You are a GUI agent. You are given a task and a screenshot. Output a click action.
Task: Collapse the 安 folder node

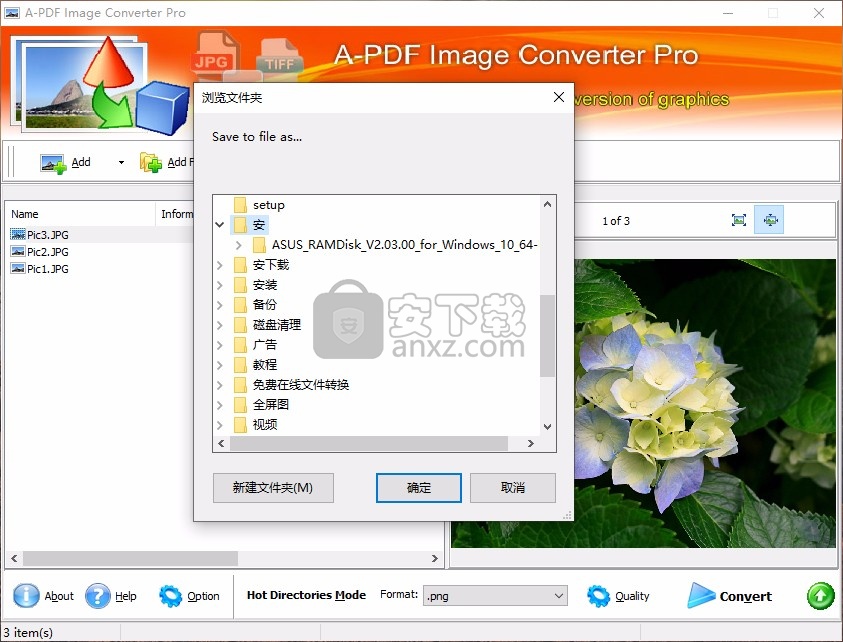pos(220,225)
